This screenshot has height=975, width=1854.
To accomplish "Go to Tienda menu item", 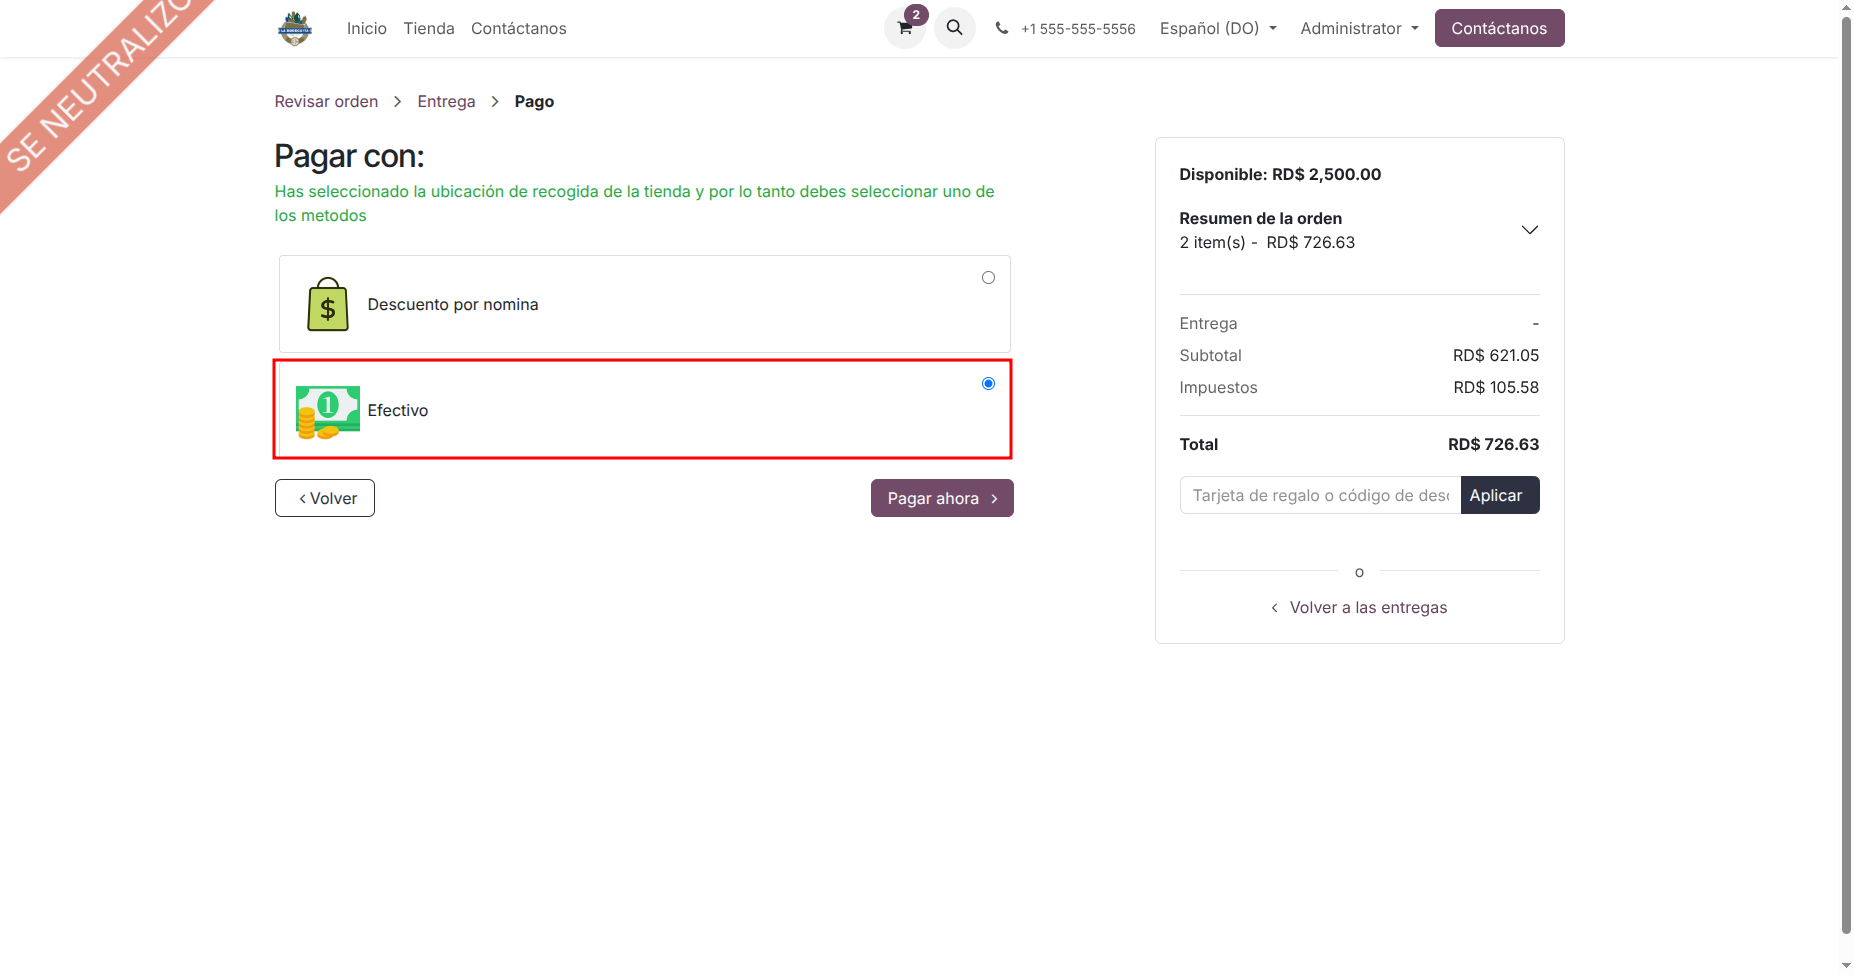I will (429, 29).
